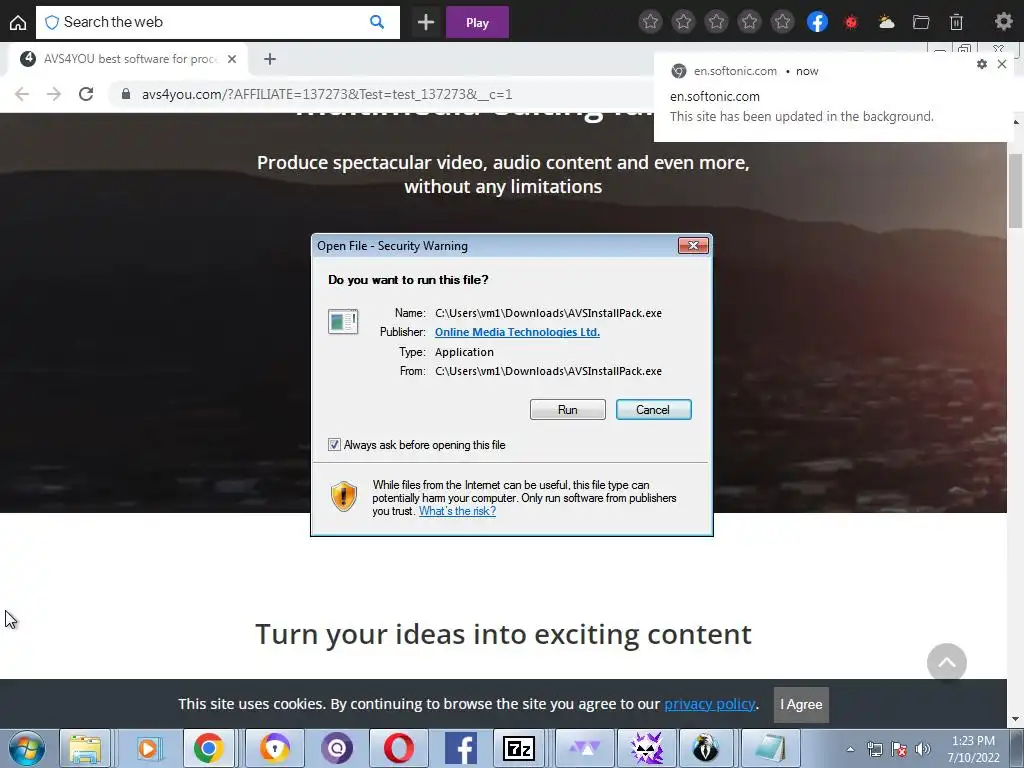
Task: Click the Turn your ideas into exciting content heading
Action: pyautogui.click(x=503, y=634)
